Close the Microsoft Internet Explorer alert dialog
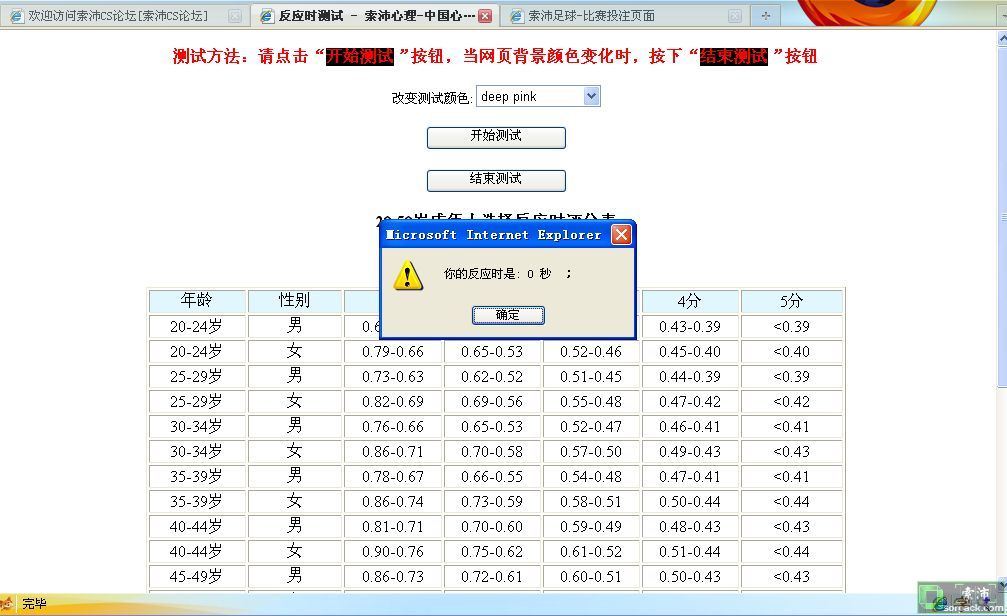This screenshot has height=616, width=1007. coord(621,235)
